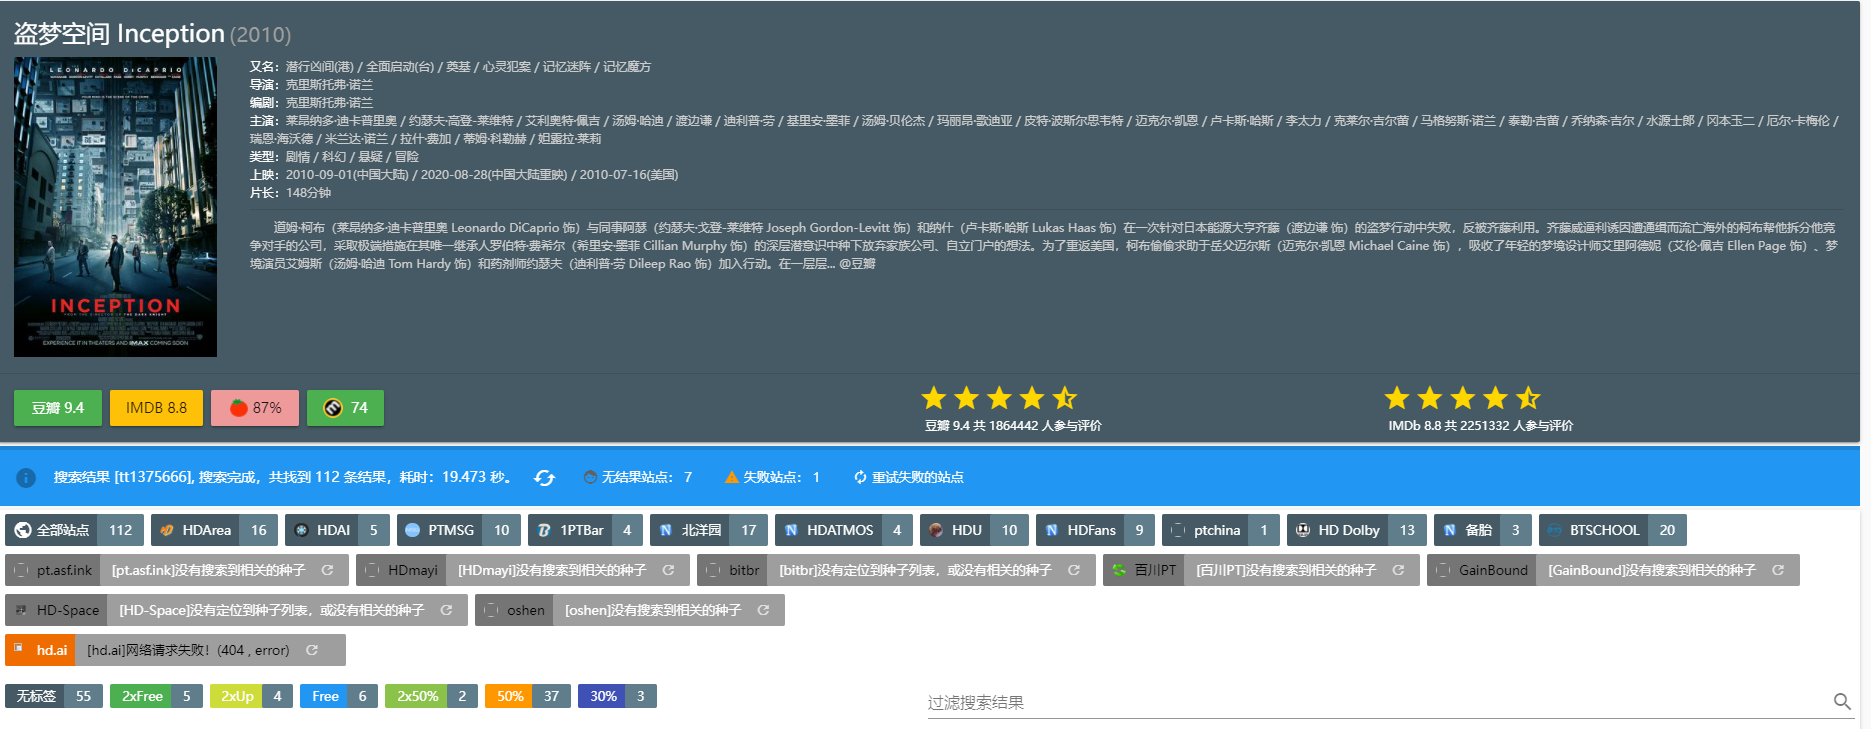Retry search icon for HD-Space
Screen dimensions: 1871x729
(446, 610)
